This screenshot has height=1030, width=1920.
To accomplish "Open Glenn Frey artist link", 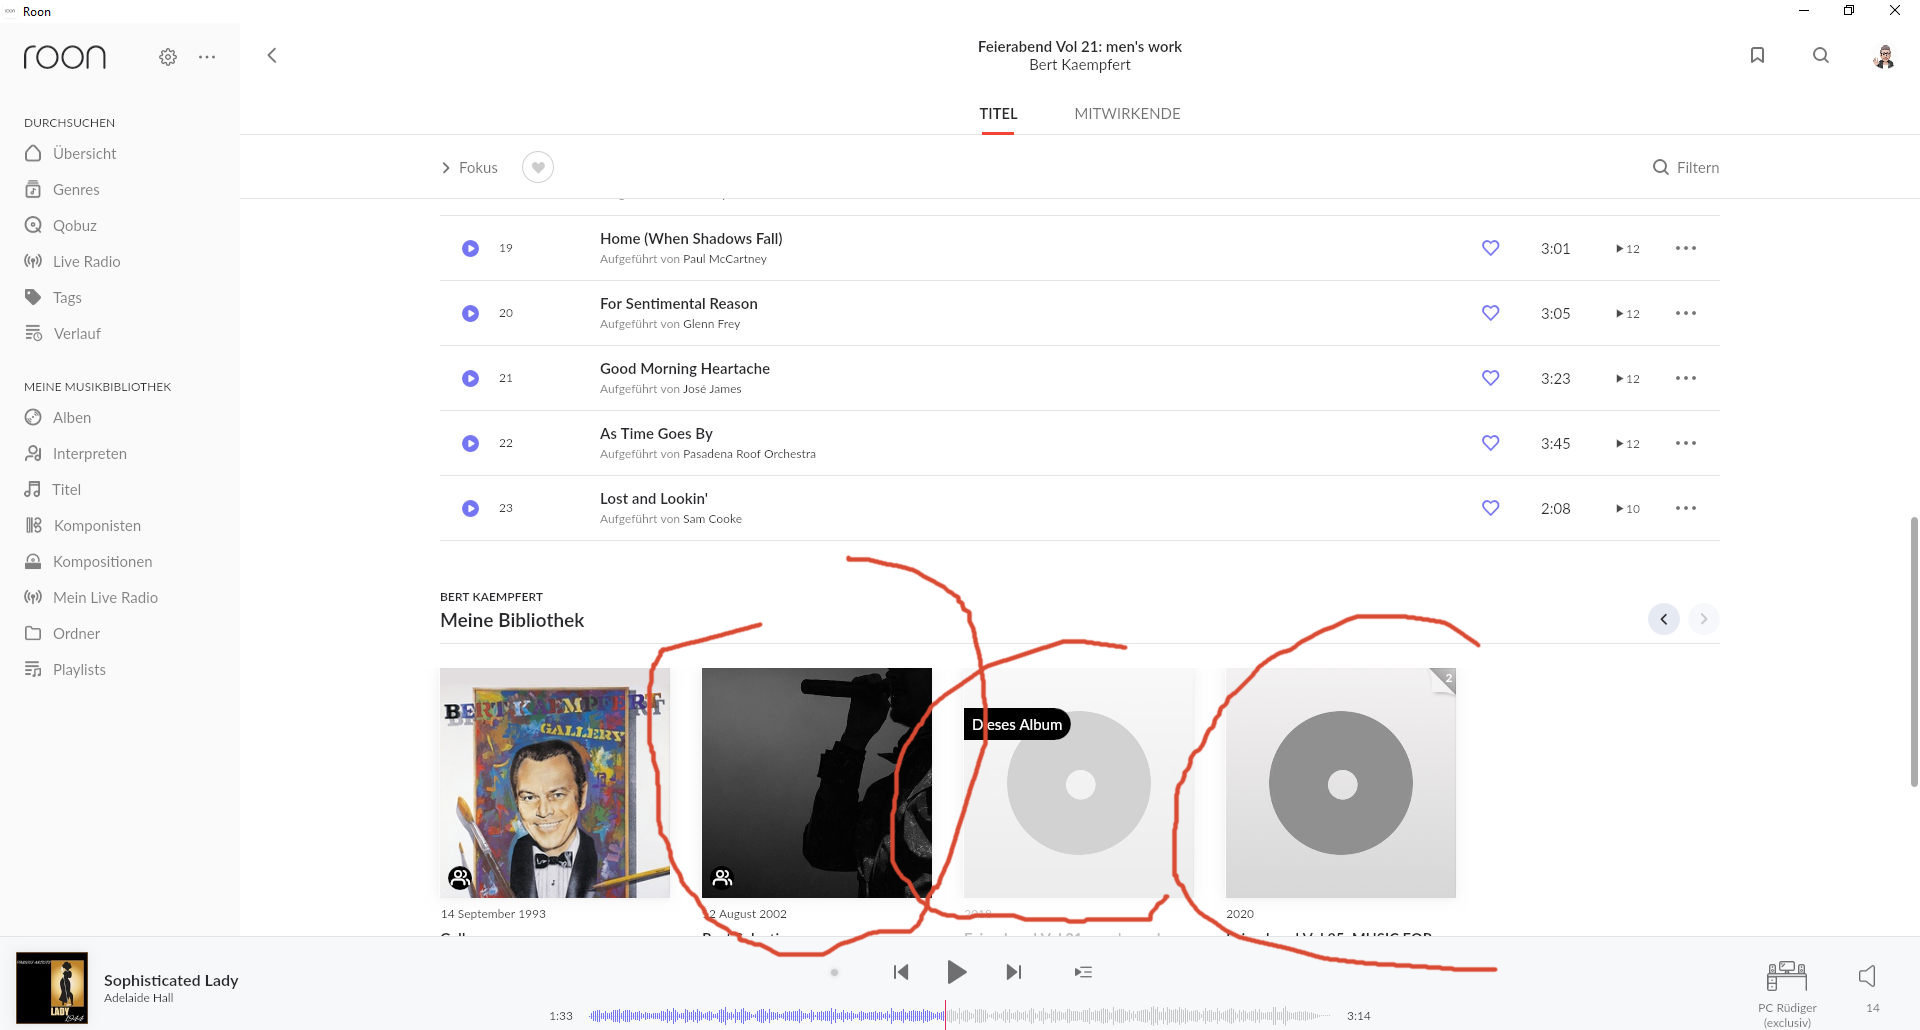I will (712, 324).
